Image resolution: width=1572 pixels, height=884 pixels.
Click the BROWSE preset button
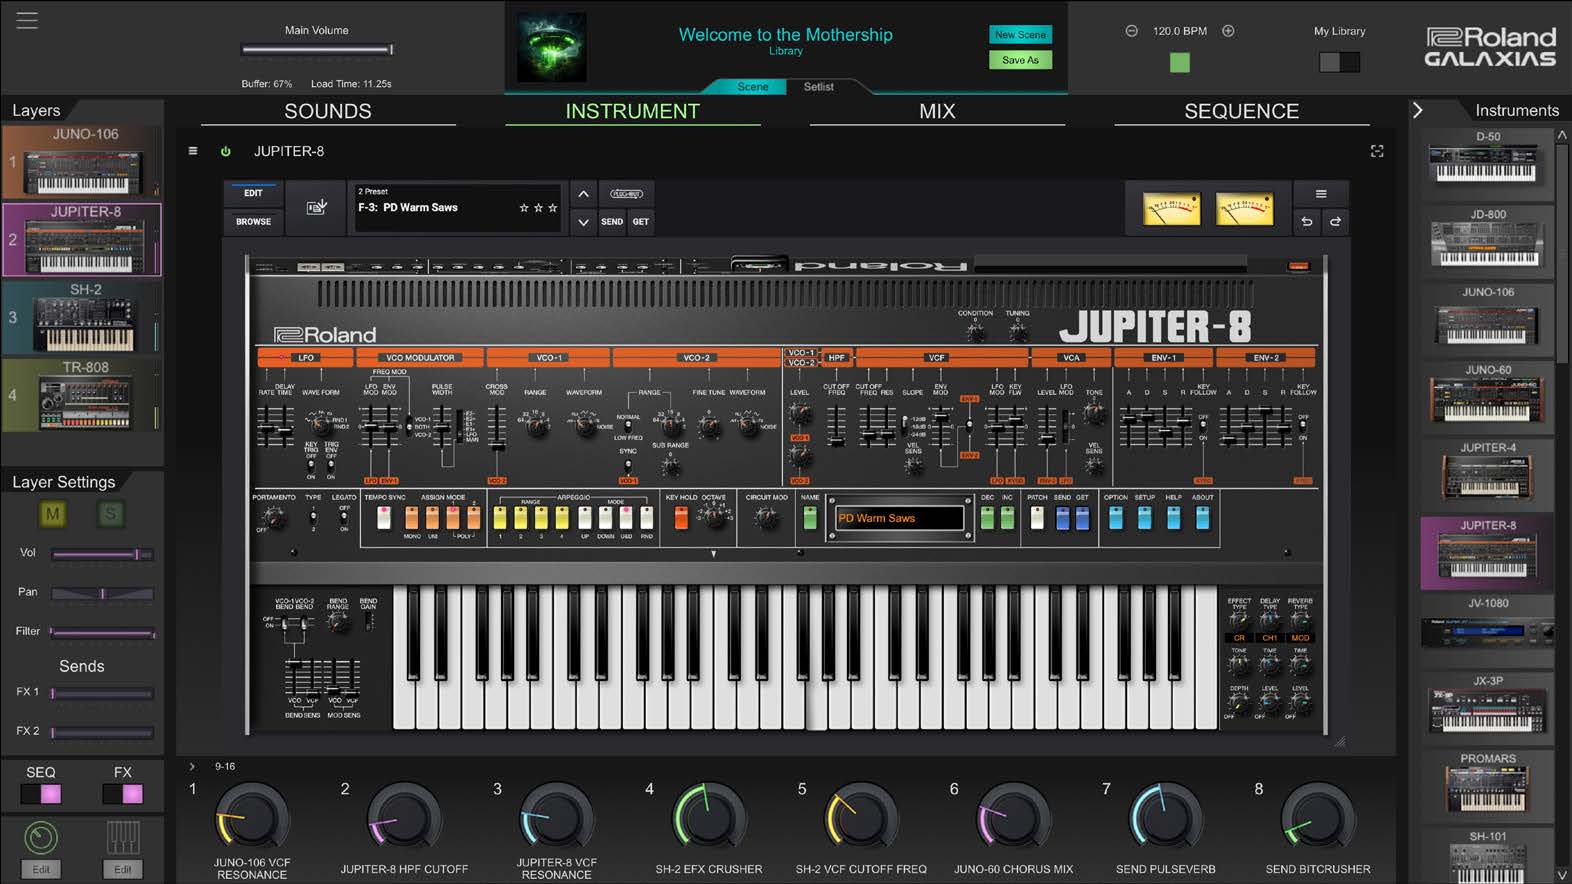click(253, 222)
